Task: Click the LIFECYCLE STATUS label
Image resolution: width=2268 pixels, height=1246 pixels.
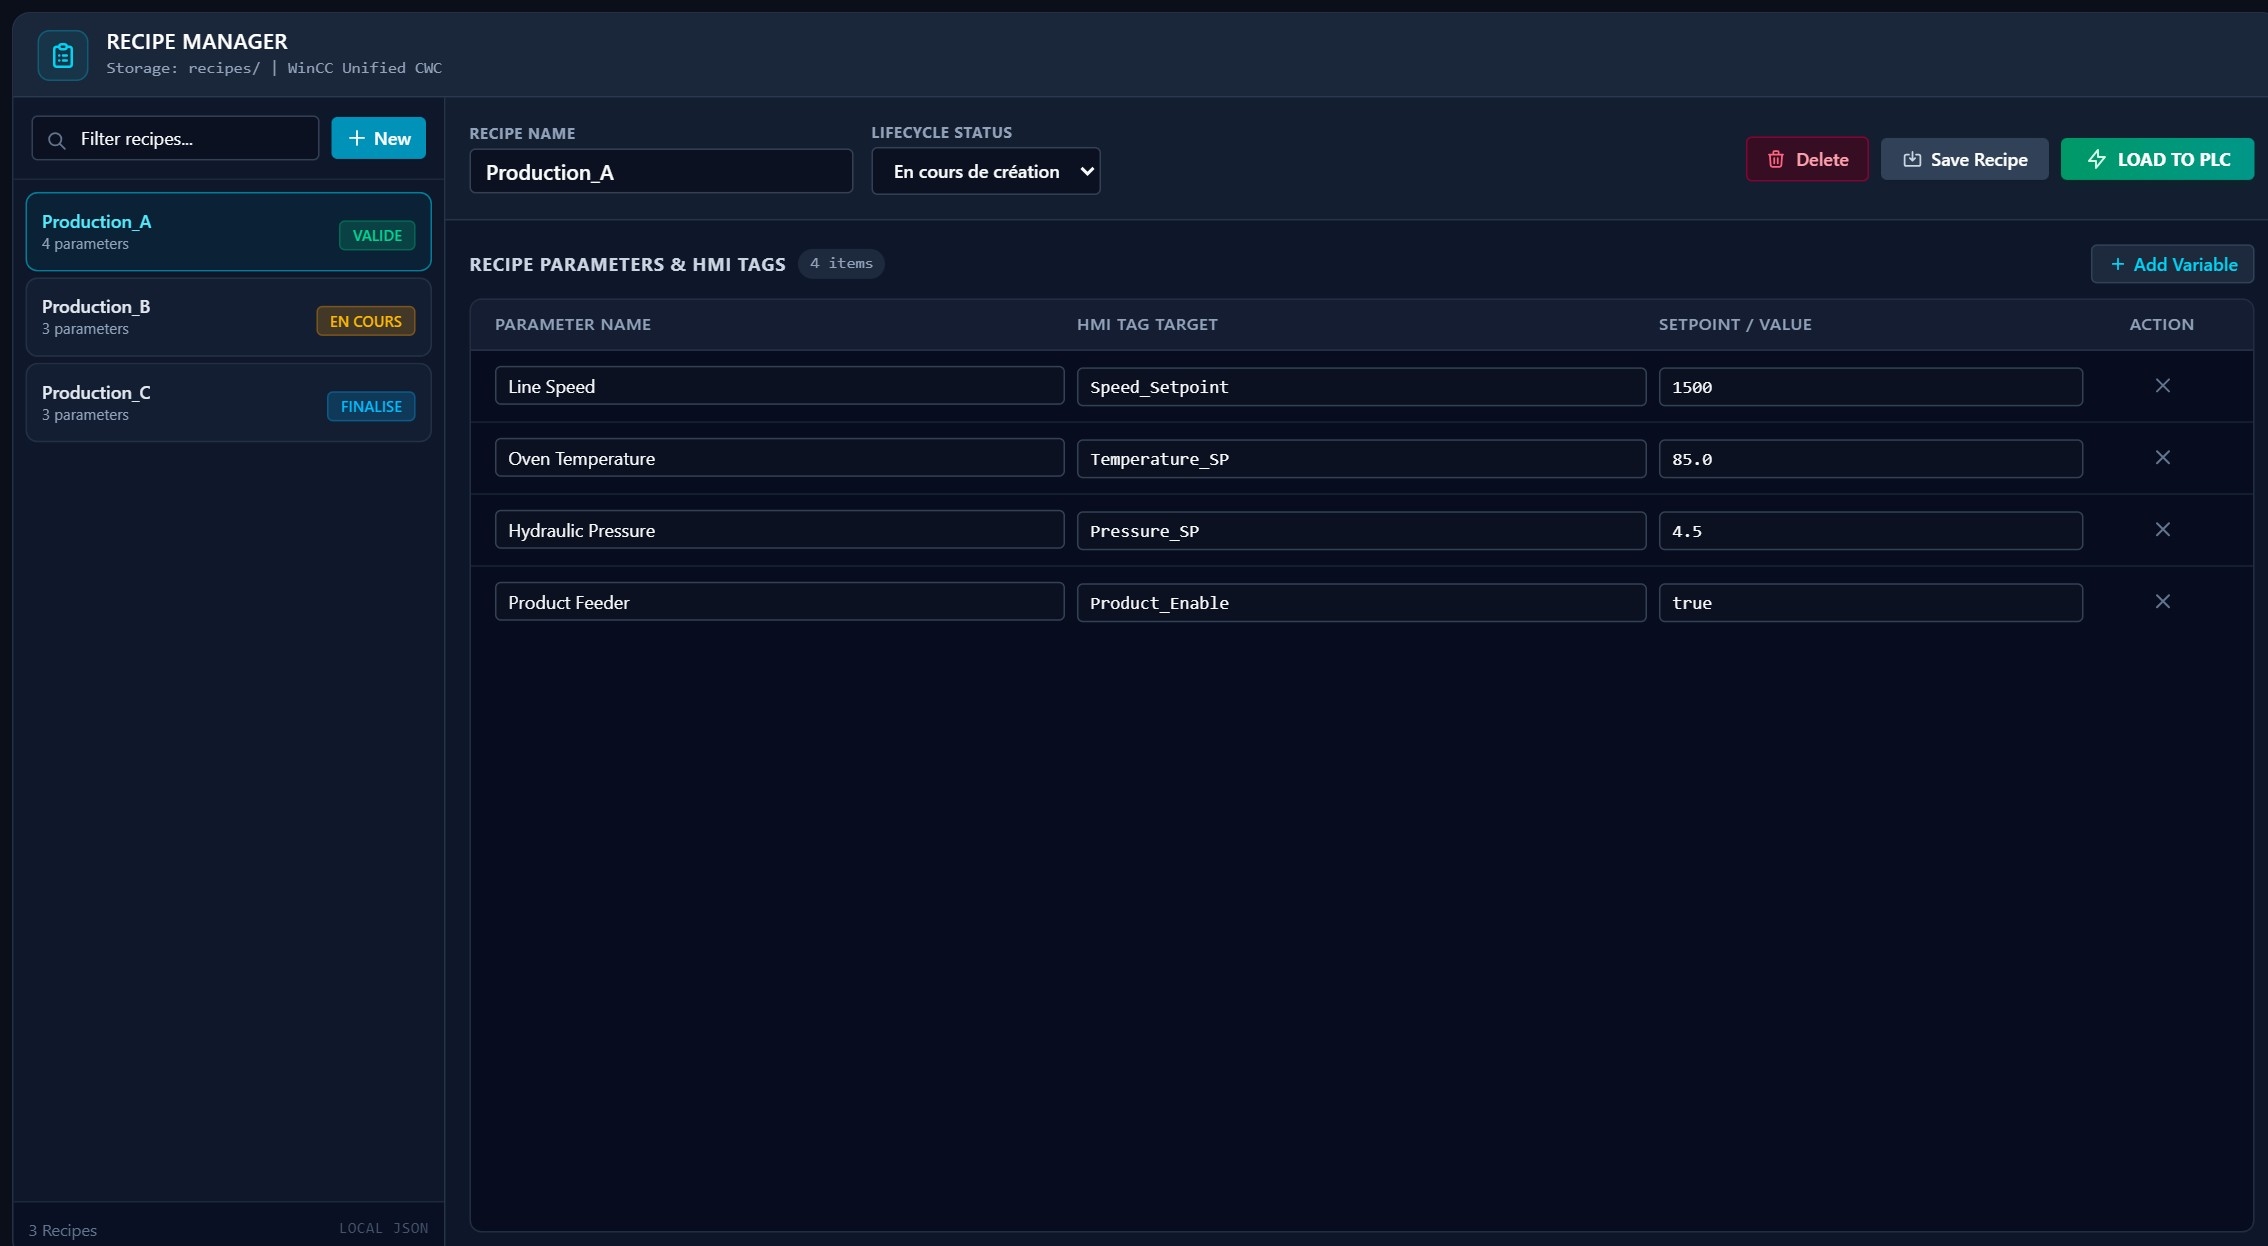Action: tap(941, 133)
